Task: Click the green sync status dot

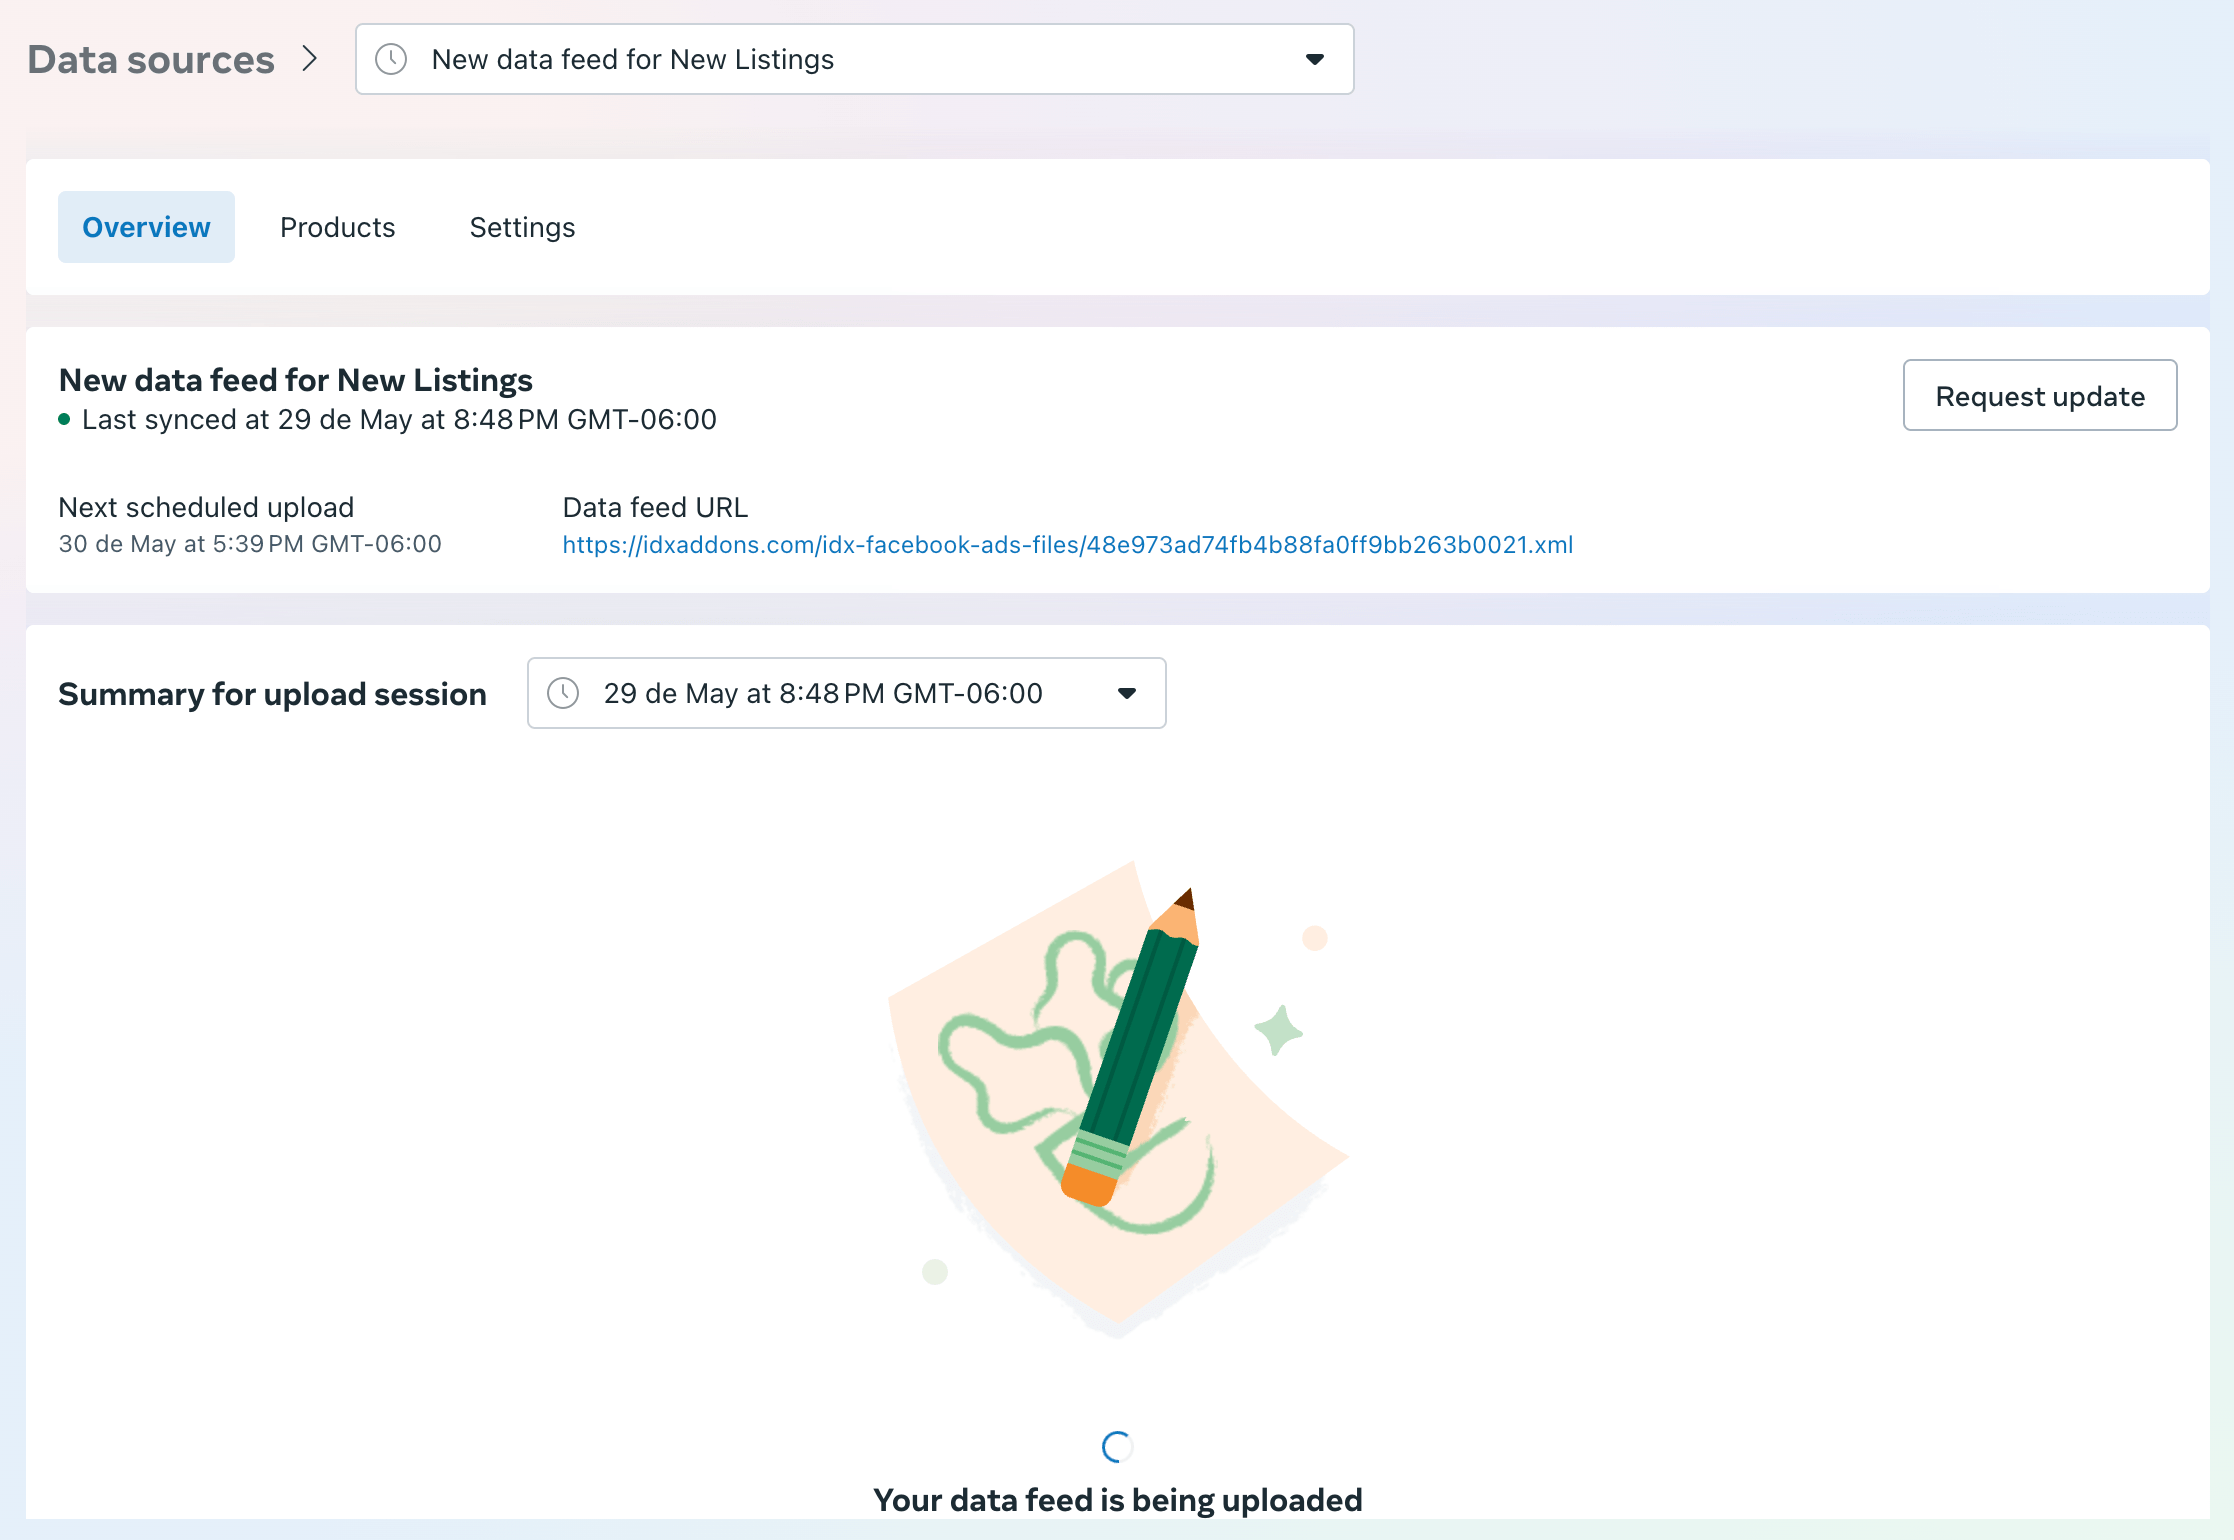Action: pos(64,420)
